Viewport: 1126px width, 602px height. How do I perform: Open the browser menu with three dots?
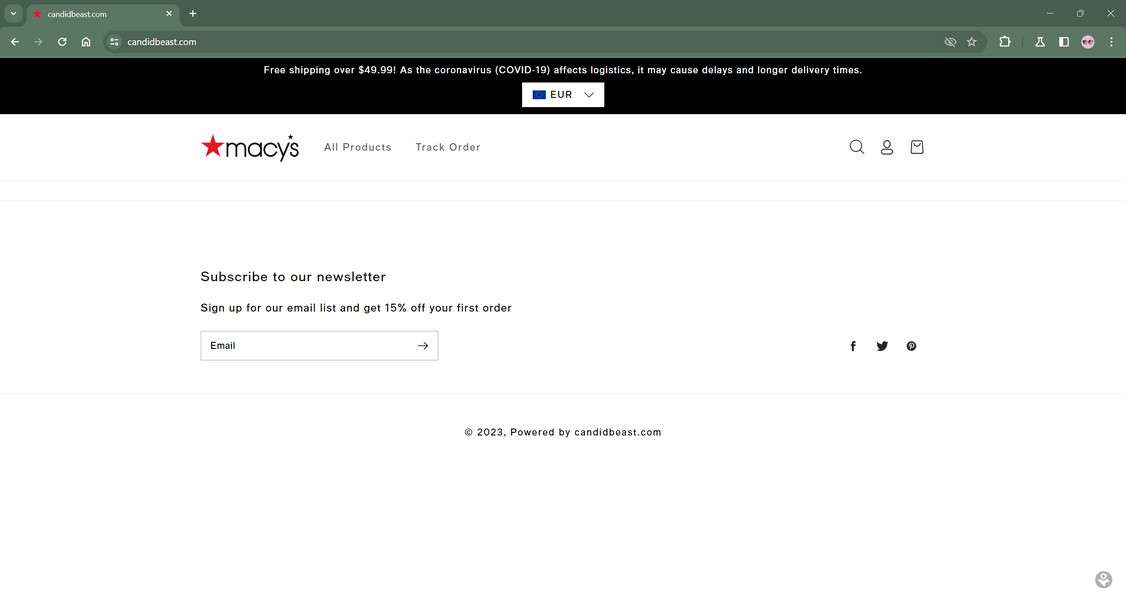point(1109,41)
